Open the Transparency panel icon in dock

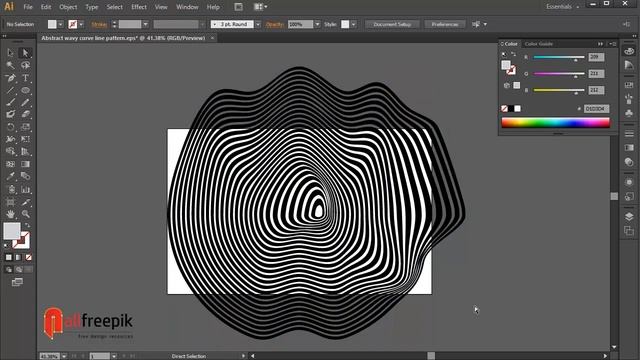click(629, 162)
